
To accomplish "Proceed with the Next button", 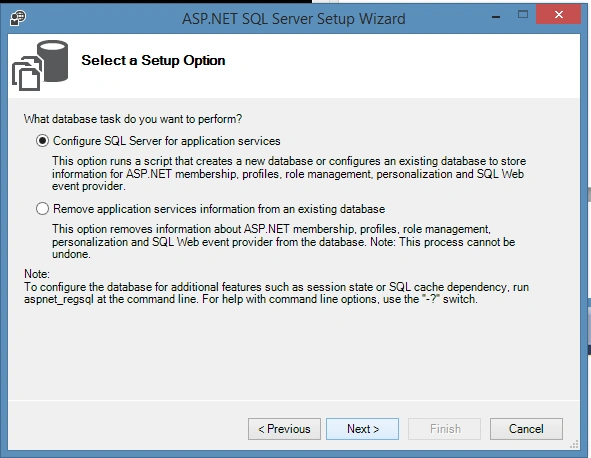I will 363,429.
